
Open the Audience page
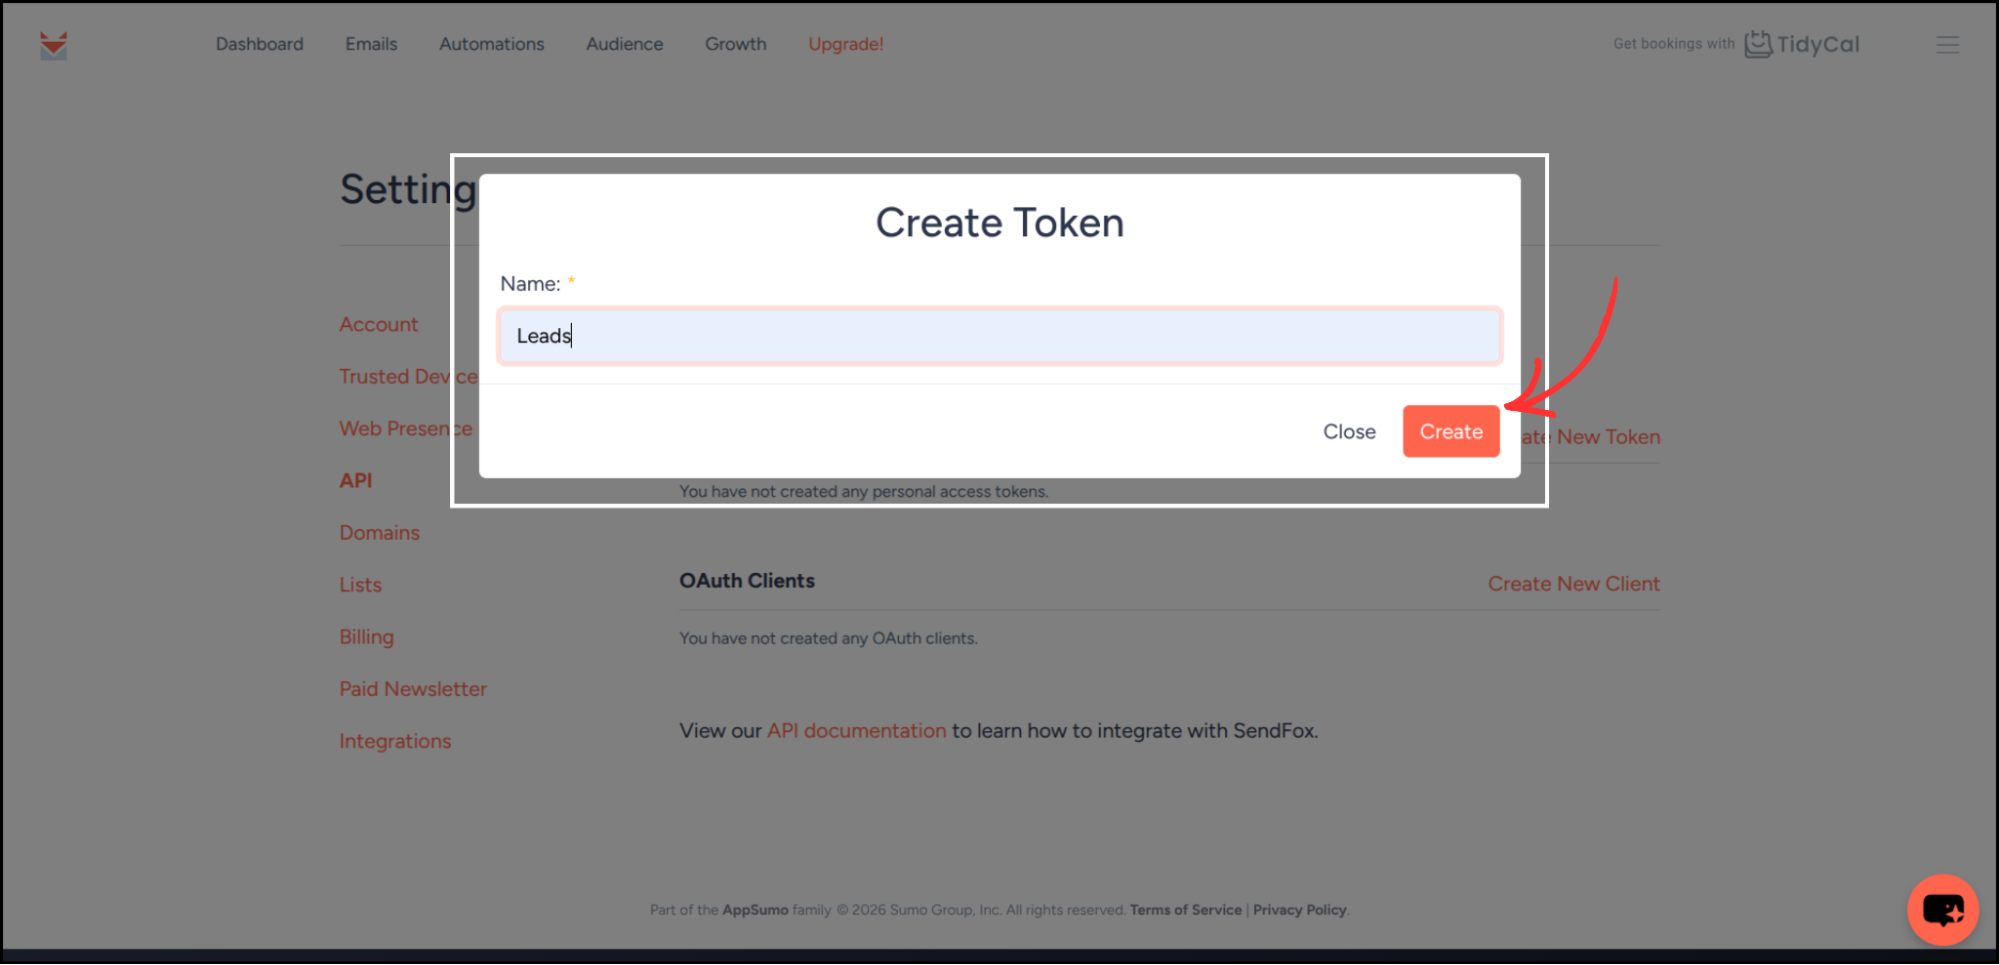point(624,44)
